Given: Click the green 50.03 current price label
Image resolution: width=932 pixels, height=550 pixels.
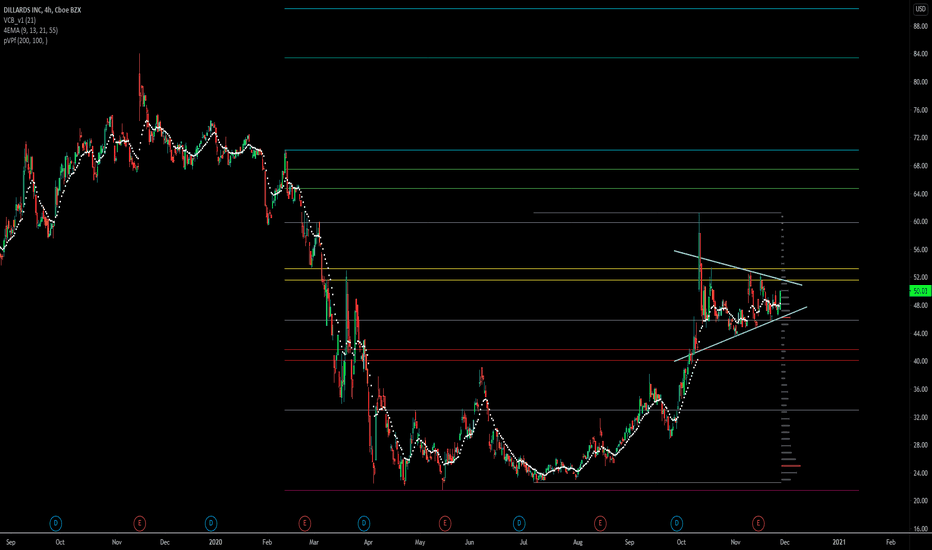Looking at the screenshot, I should click(x=920, y=291).
